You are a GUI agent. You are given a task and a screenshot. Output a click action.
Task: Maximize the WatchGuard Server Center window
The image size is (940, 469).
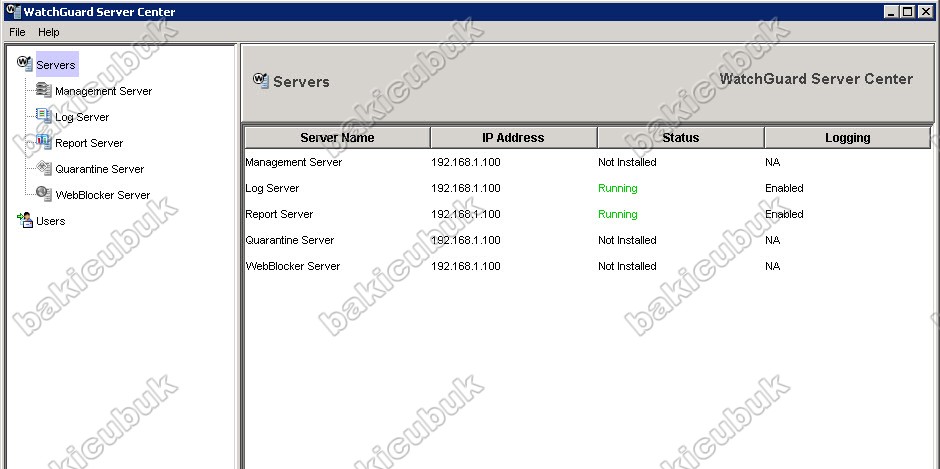coord(908,11)
